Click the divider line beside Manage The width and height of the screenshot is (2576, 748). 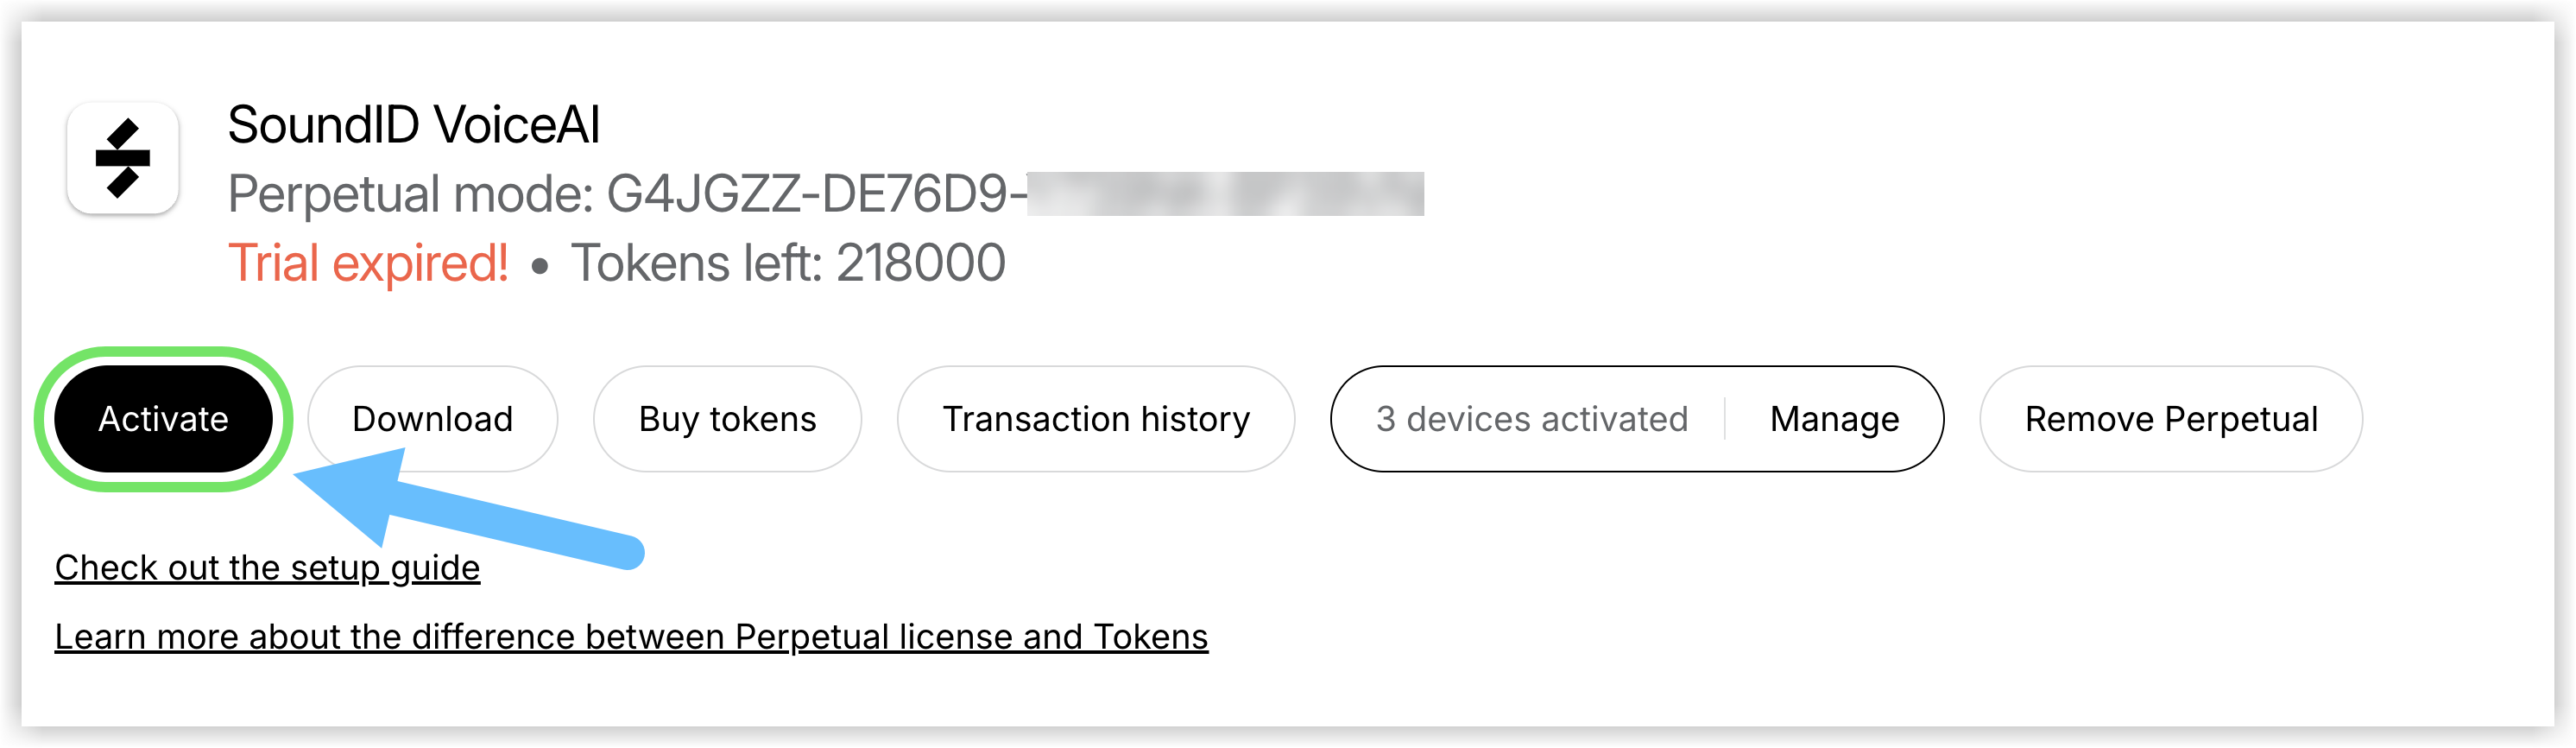click(x=1725, y=419)
